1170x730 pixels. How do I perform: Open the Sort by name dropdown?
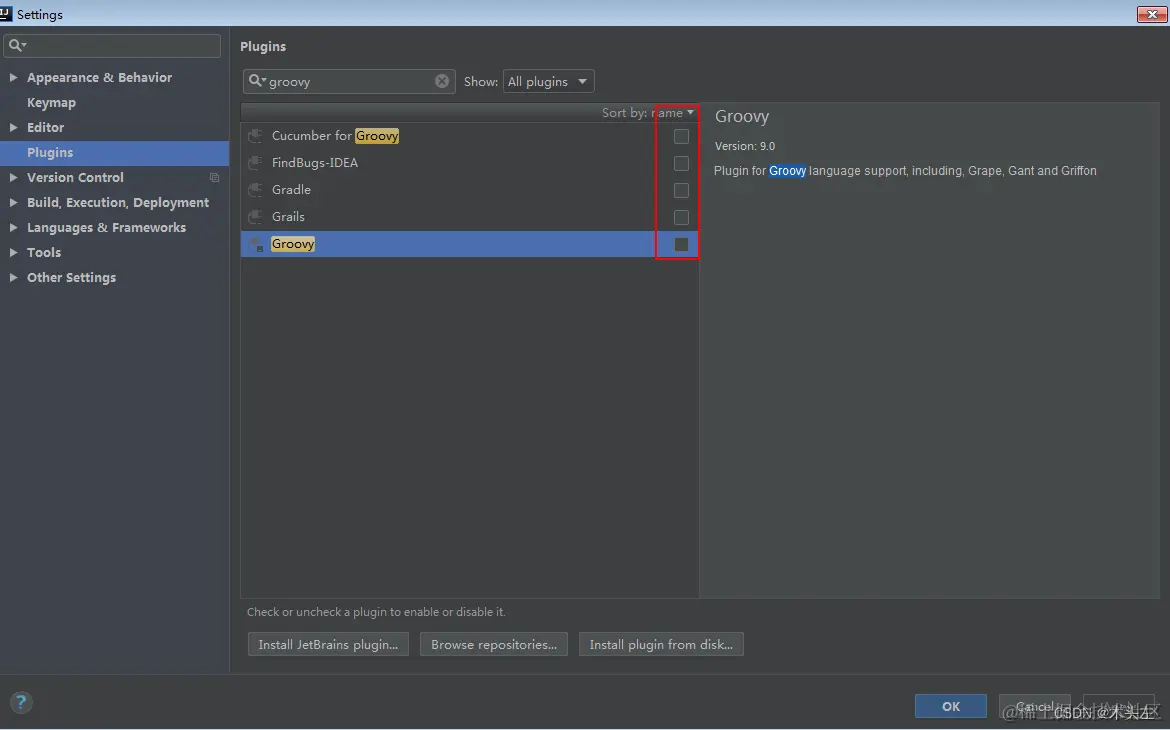point(648,113)
